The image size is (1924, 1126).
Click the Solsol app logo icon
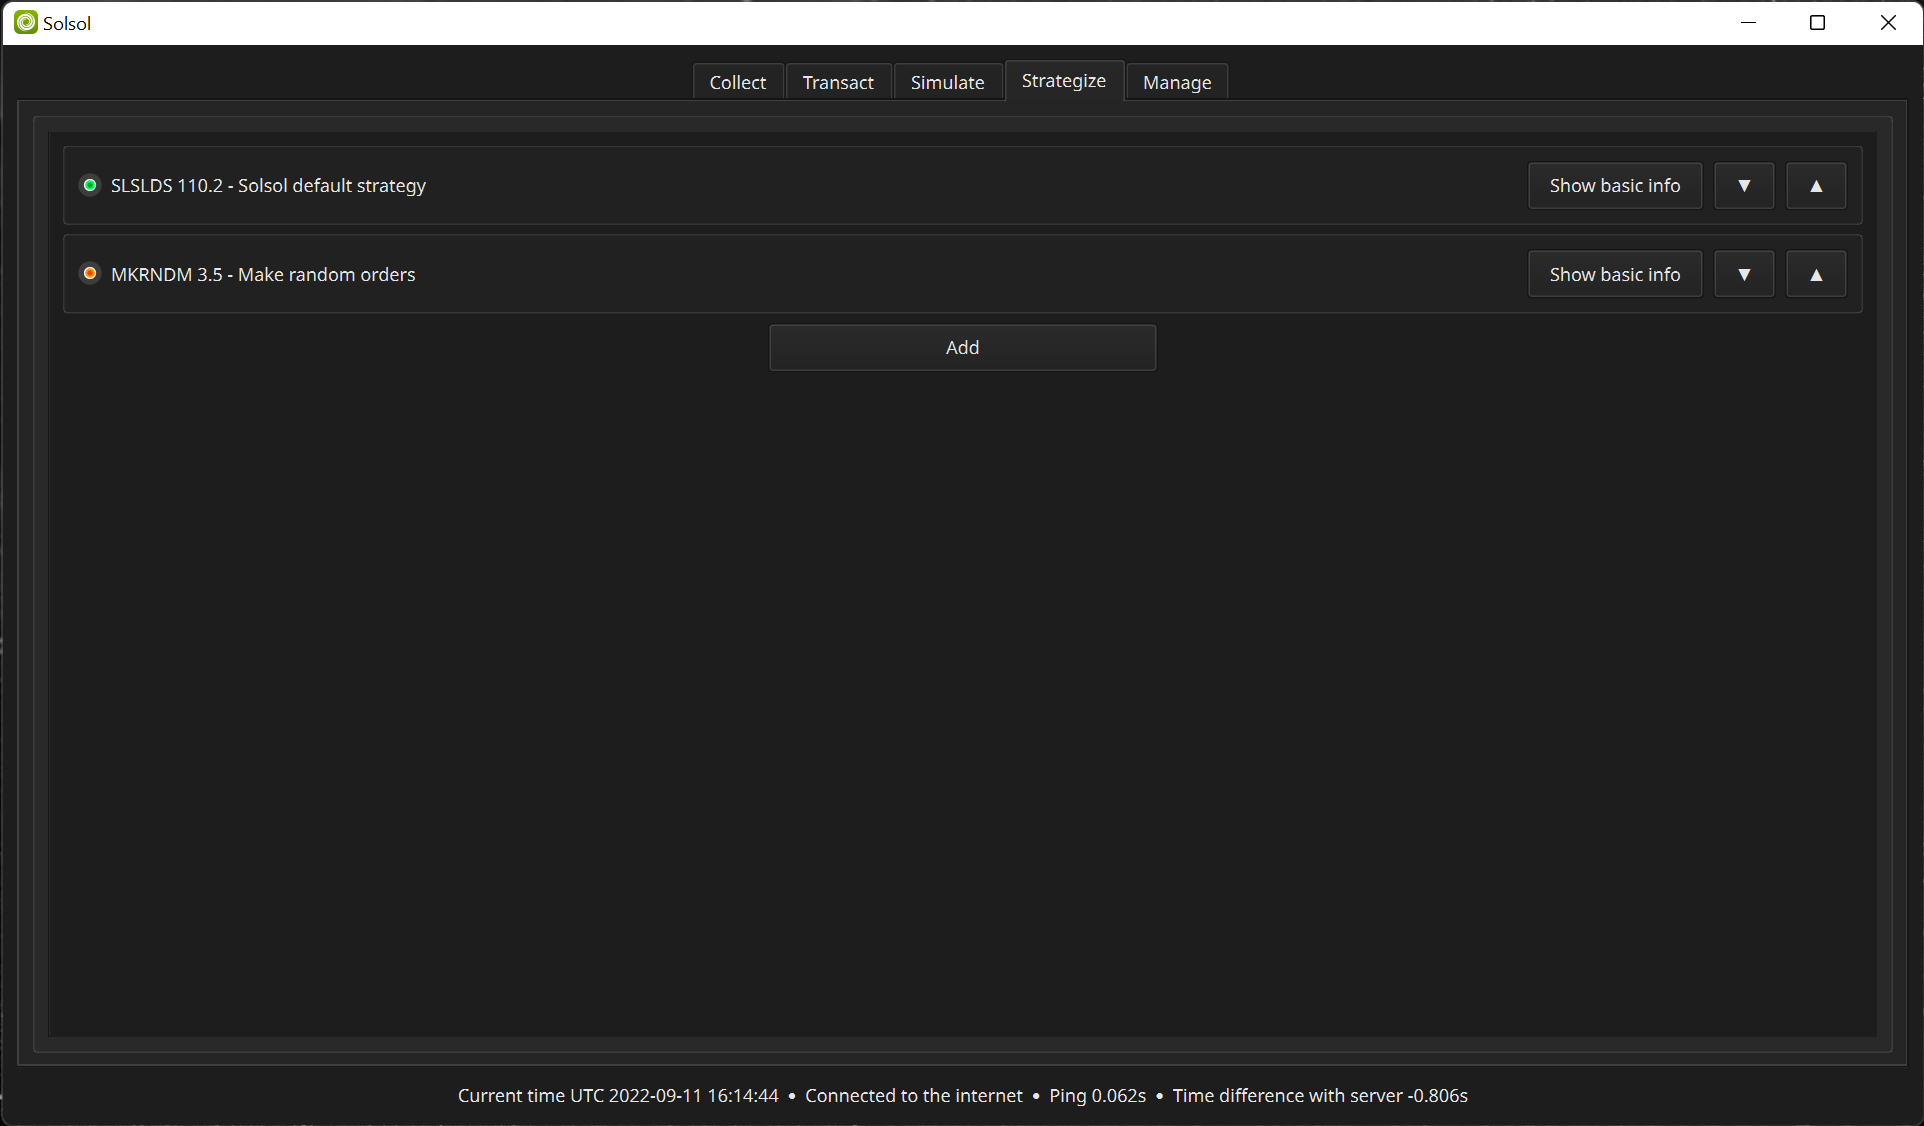pos(26,23)
